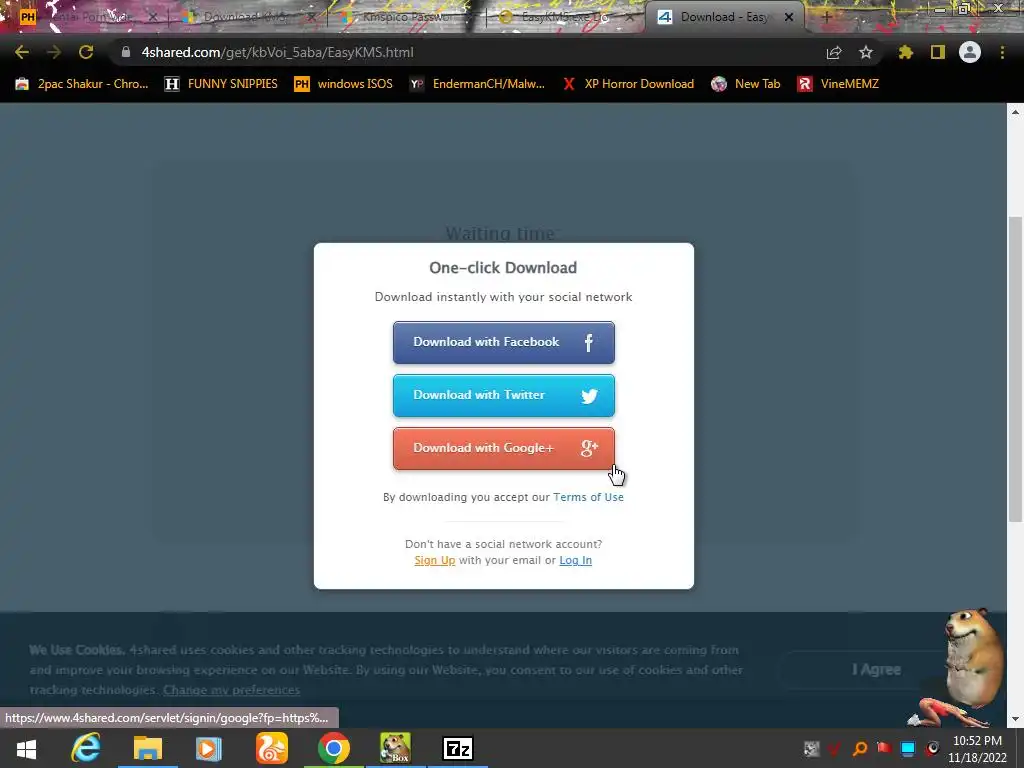Viewport: 1024px width, 768px height.
Task: Click the scrollbar down arrow
Action: pos(1016,719)
